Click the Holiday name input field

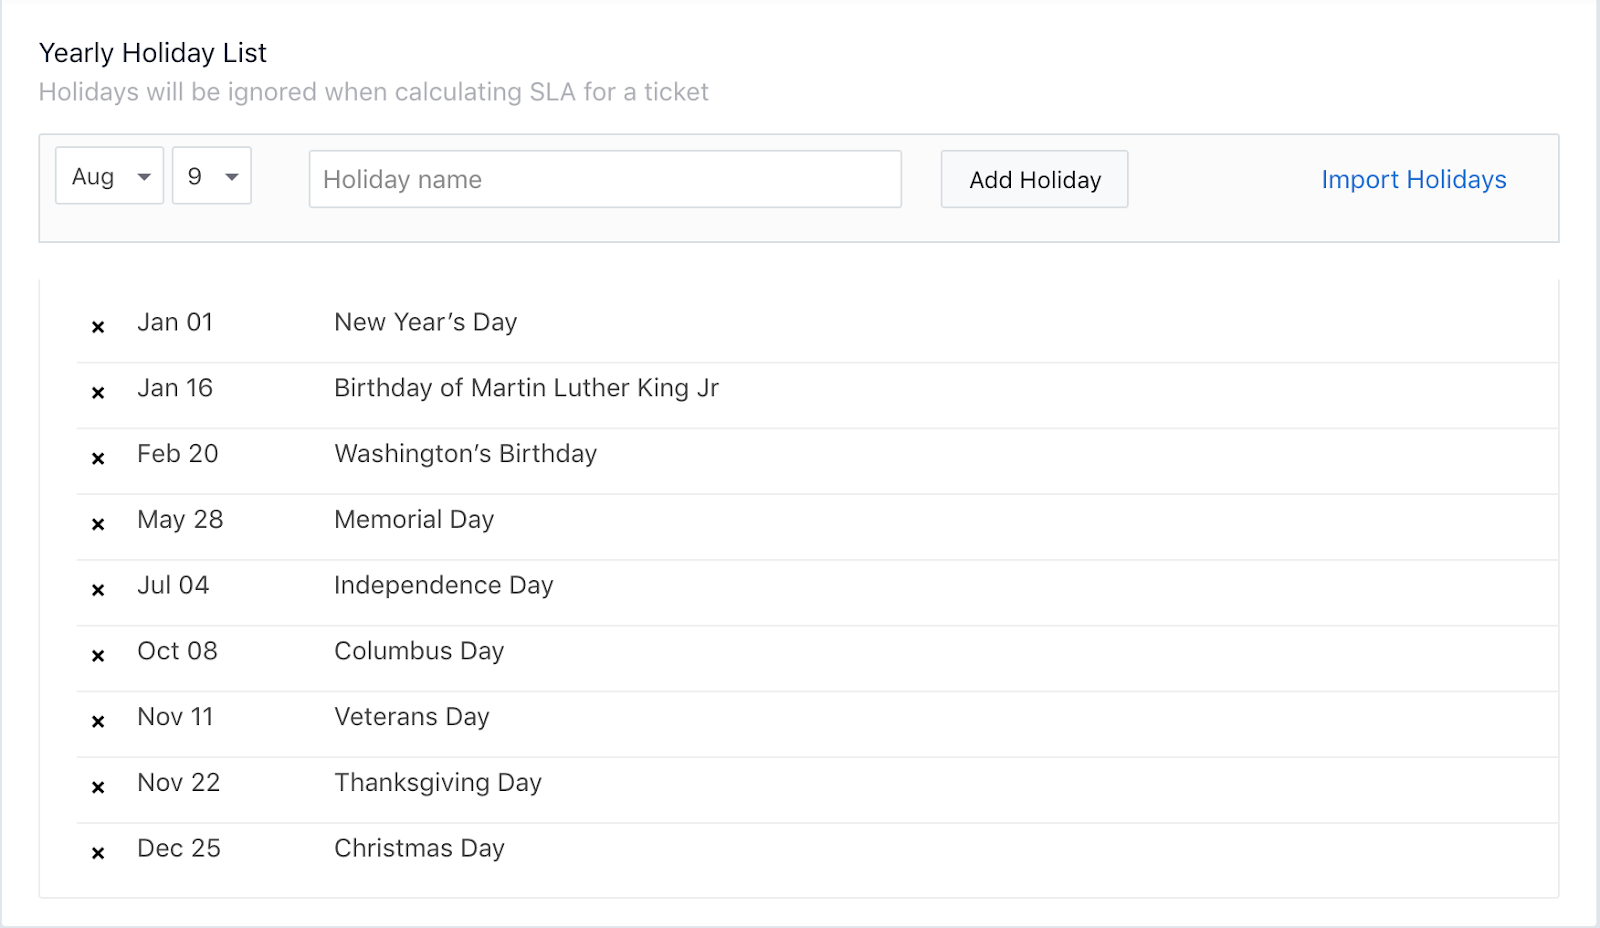click(x=605, y=180)
